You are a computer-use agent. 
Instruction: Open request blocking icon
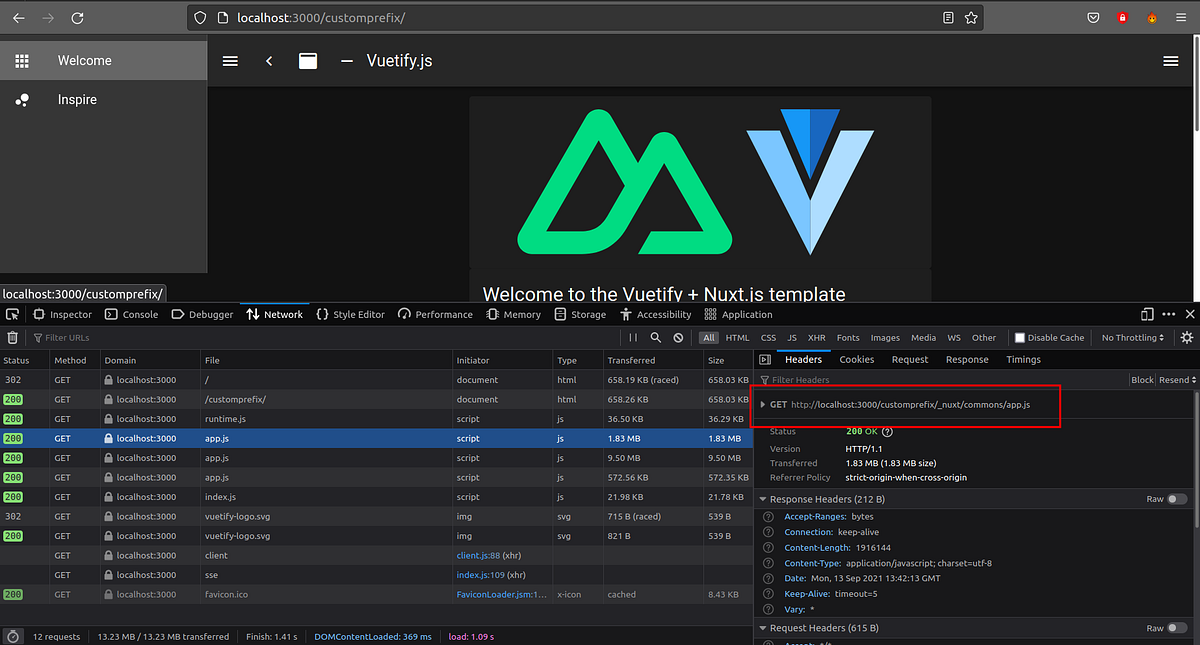[679, 338]
